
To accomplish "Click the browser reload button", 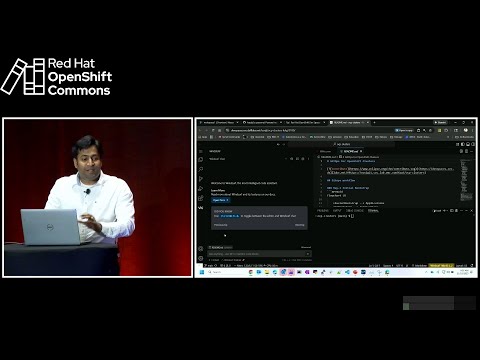I will point(213,130).
